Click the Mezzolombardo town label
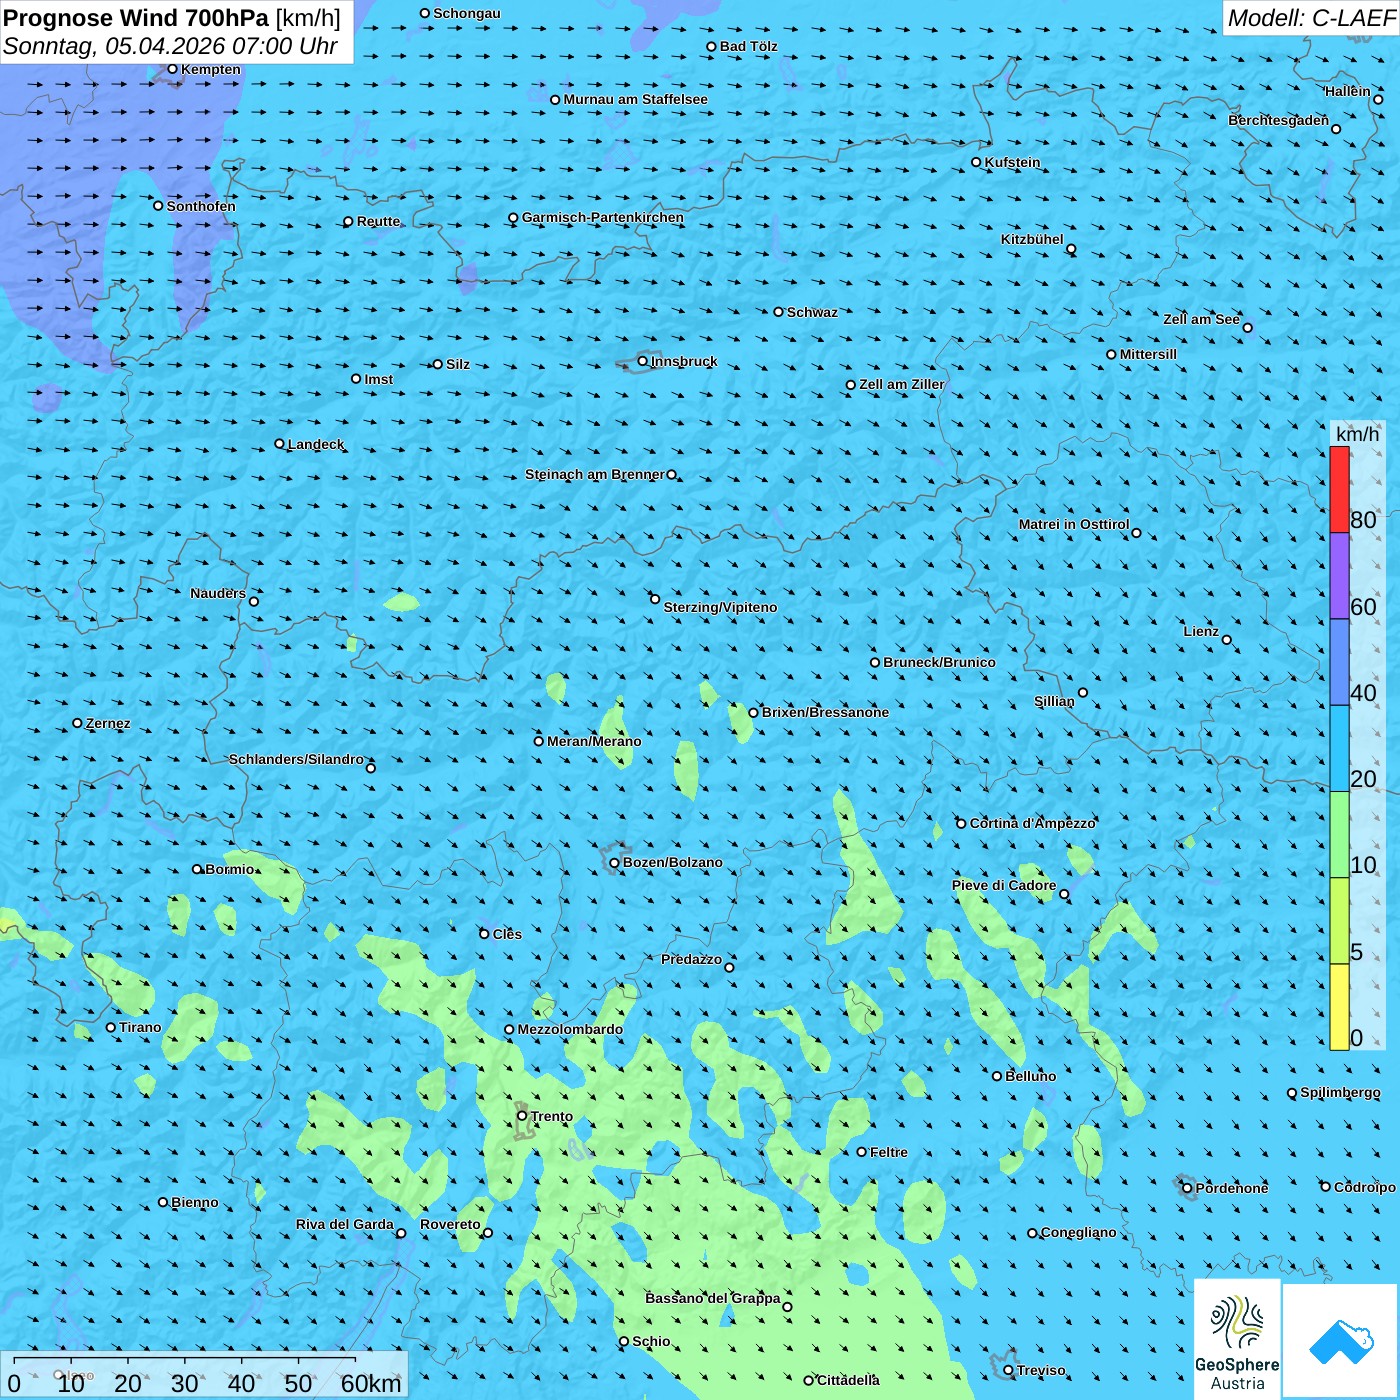The image size is (1400, 1400). [x=570, y=1029]
